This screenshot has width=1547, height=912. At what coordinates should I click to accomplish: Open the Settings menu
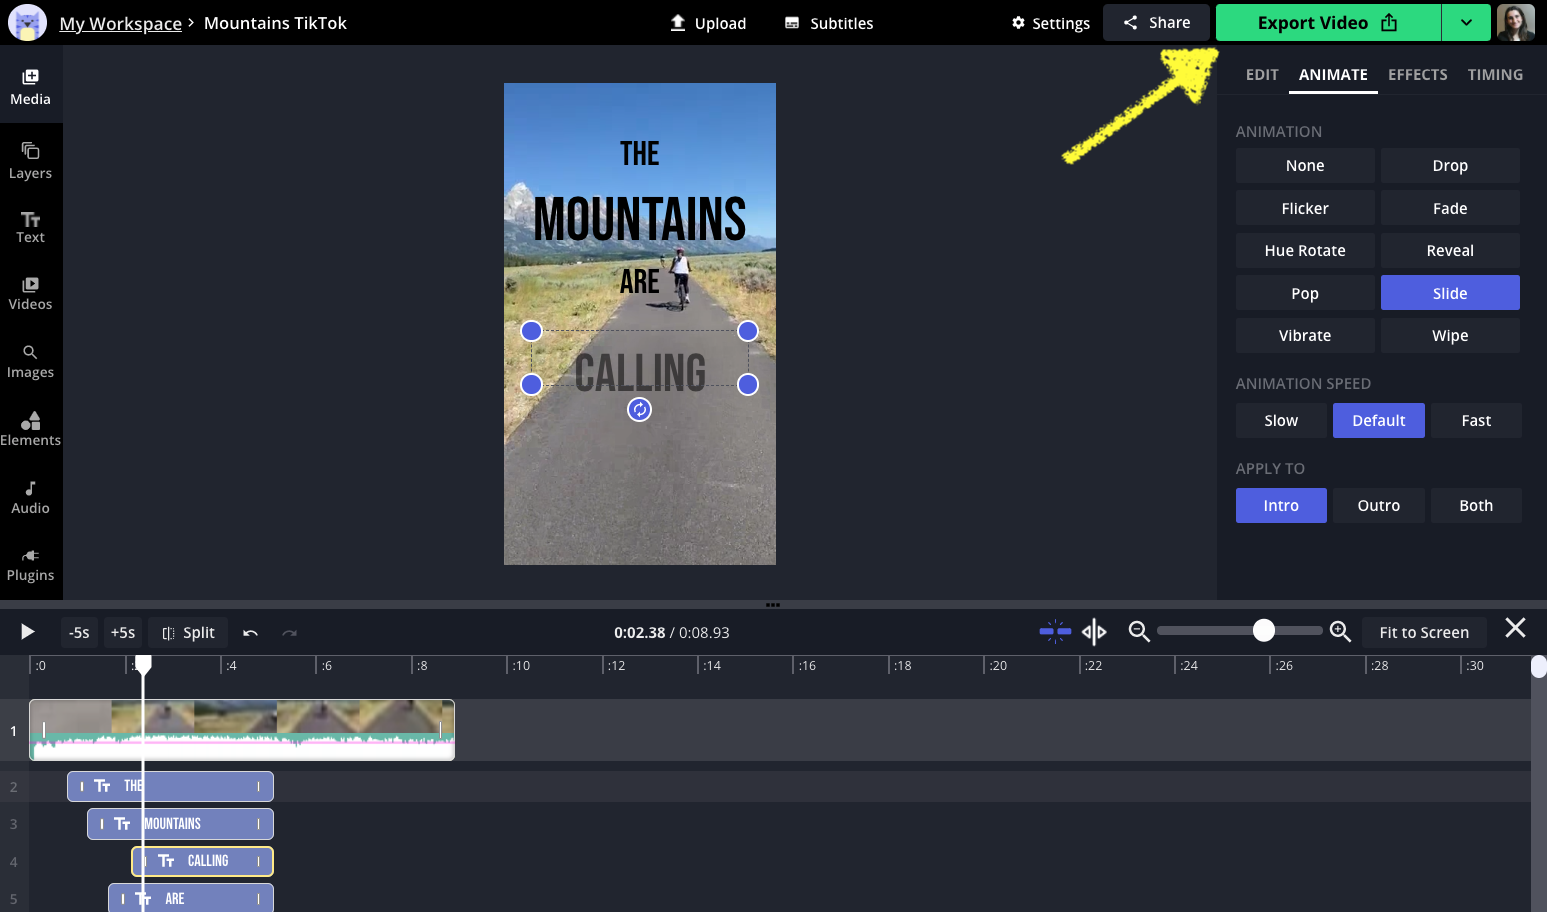(x=1050, y=23)
